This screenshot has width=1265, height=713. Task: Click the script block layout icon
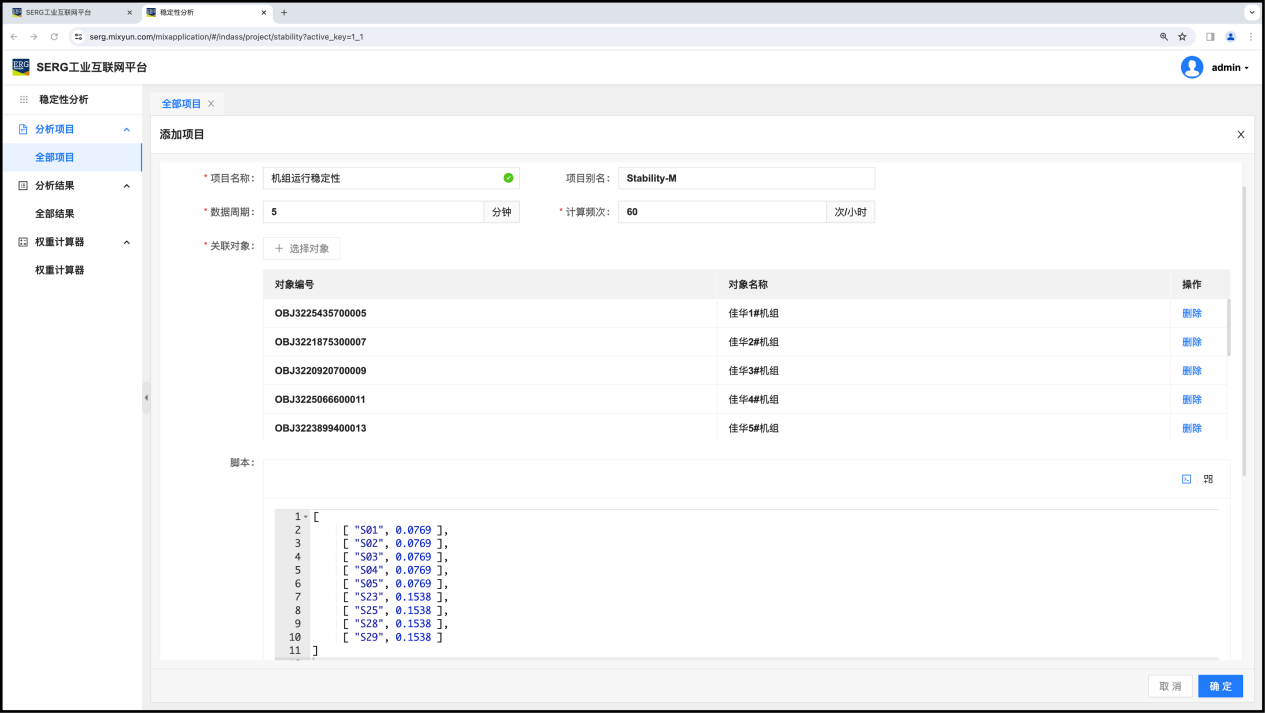1208,479
